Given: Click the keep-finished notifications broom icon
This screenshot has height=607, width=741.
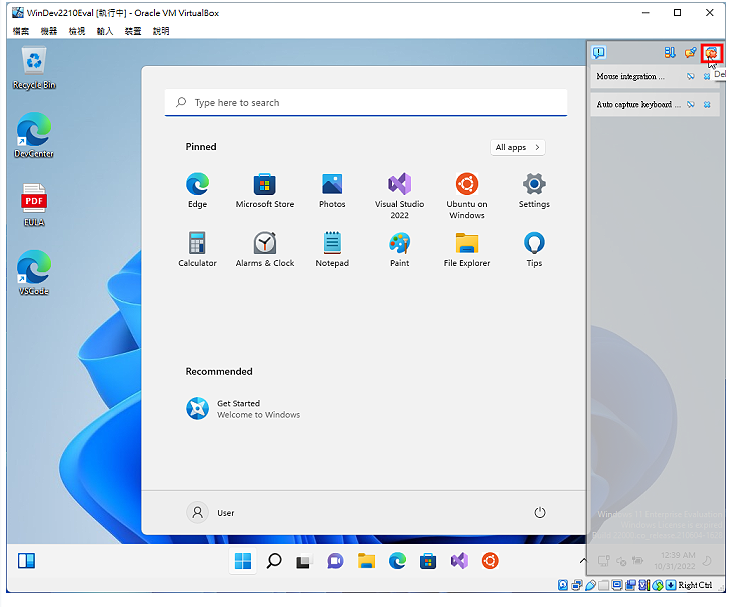Looking at the screenshot, I should coord(690,52).
